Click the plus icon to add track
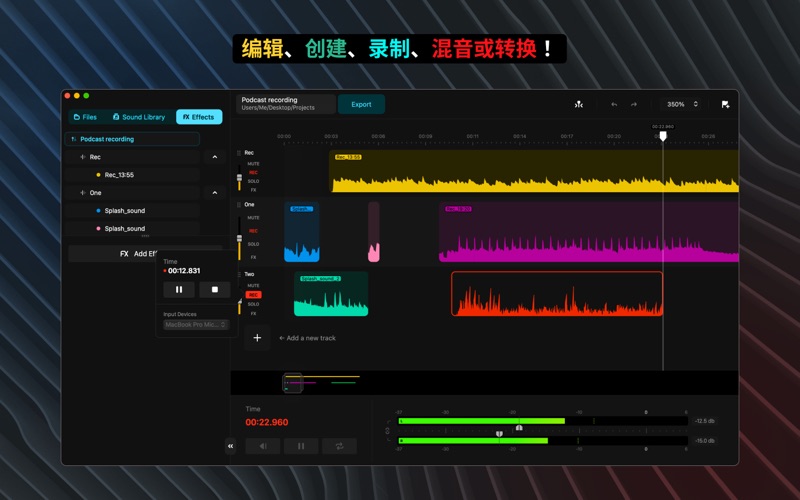Viewport: 800px width, 500px height. (257, 338)
